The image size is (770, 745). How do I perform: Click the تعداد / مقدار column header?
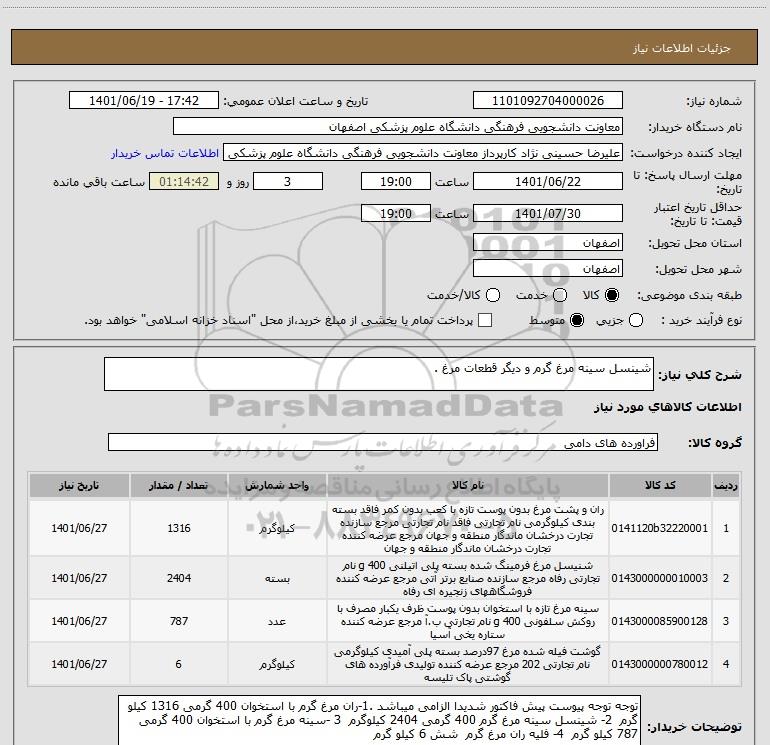pyautogui.click(x=179, y=486)
